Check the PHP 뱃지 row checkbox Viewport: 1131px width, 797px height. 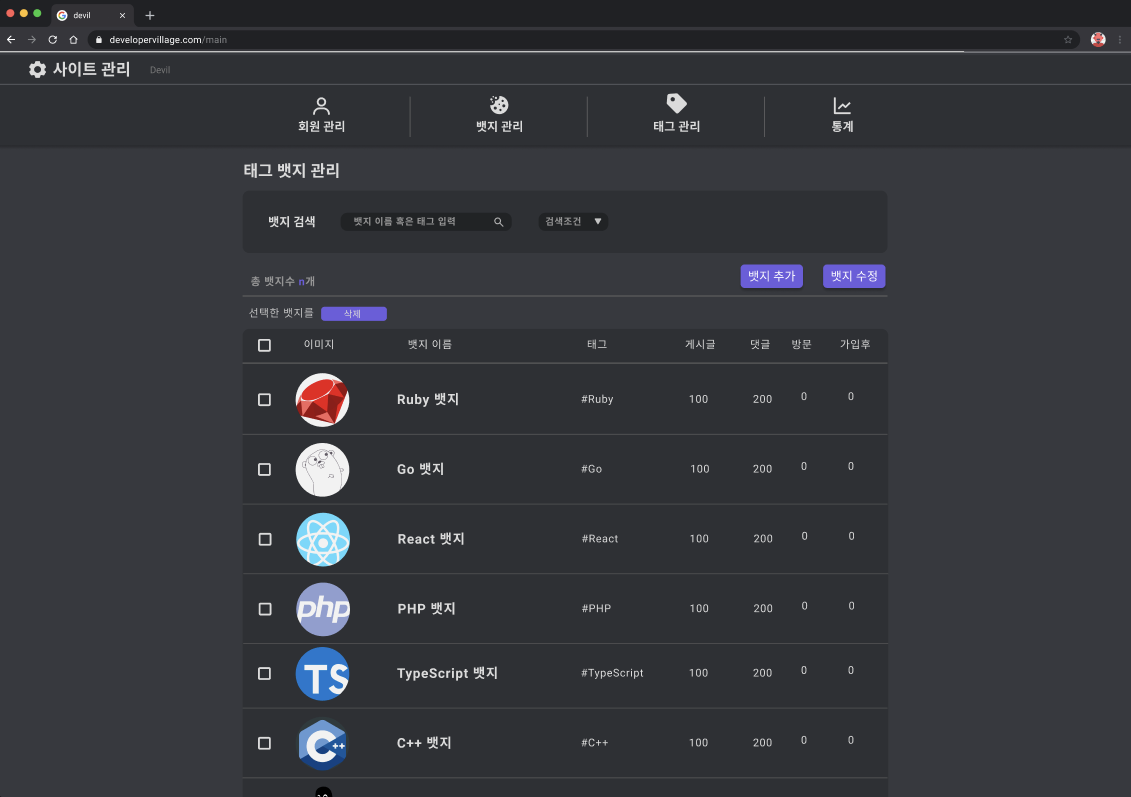click(265, 609)
